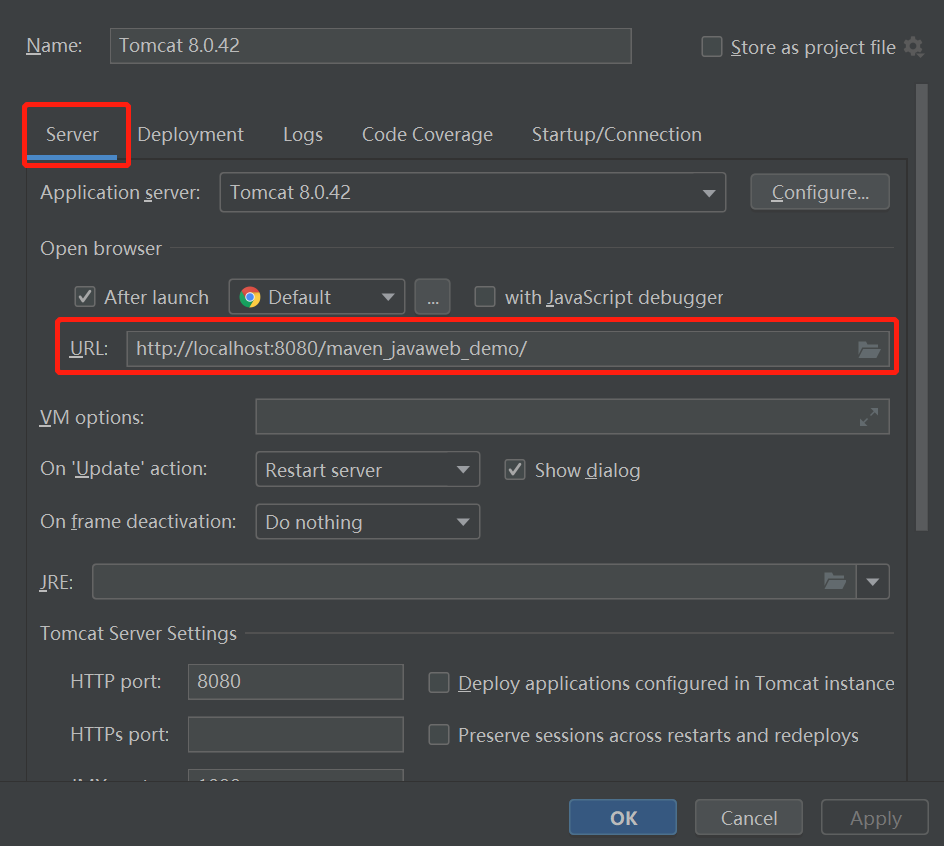Enable Deploy applications configured in Tomcat instance
944x846 pixels.
[438, 683]
